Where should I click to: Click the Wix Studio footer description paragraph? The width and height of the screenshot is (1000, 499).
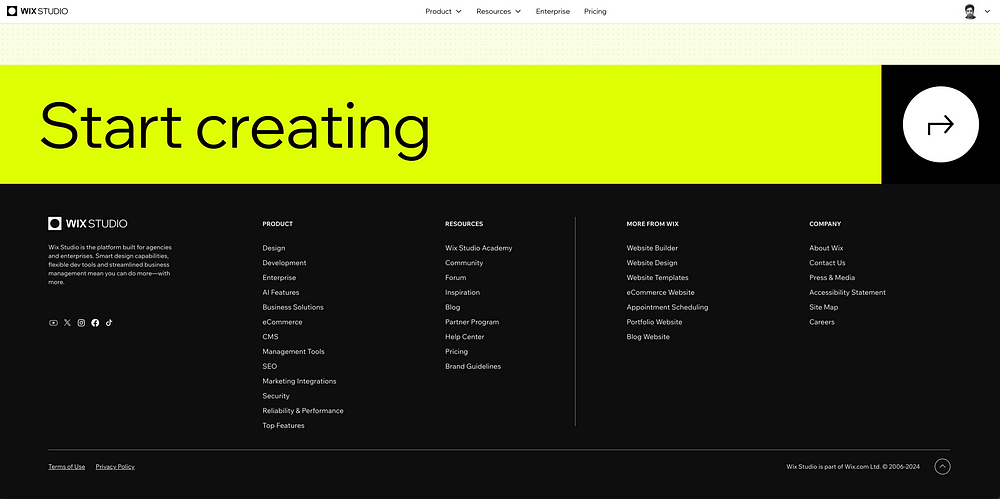110,264
